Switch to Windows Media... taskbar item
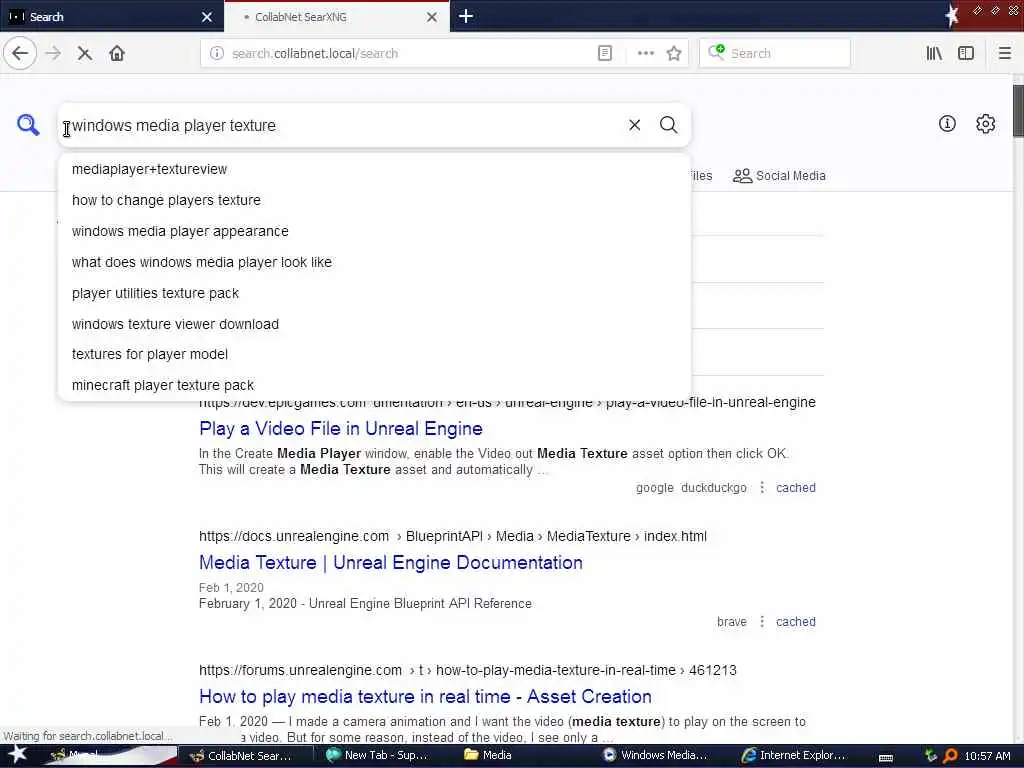 coord(655,756)
